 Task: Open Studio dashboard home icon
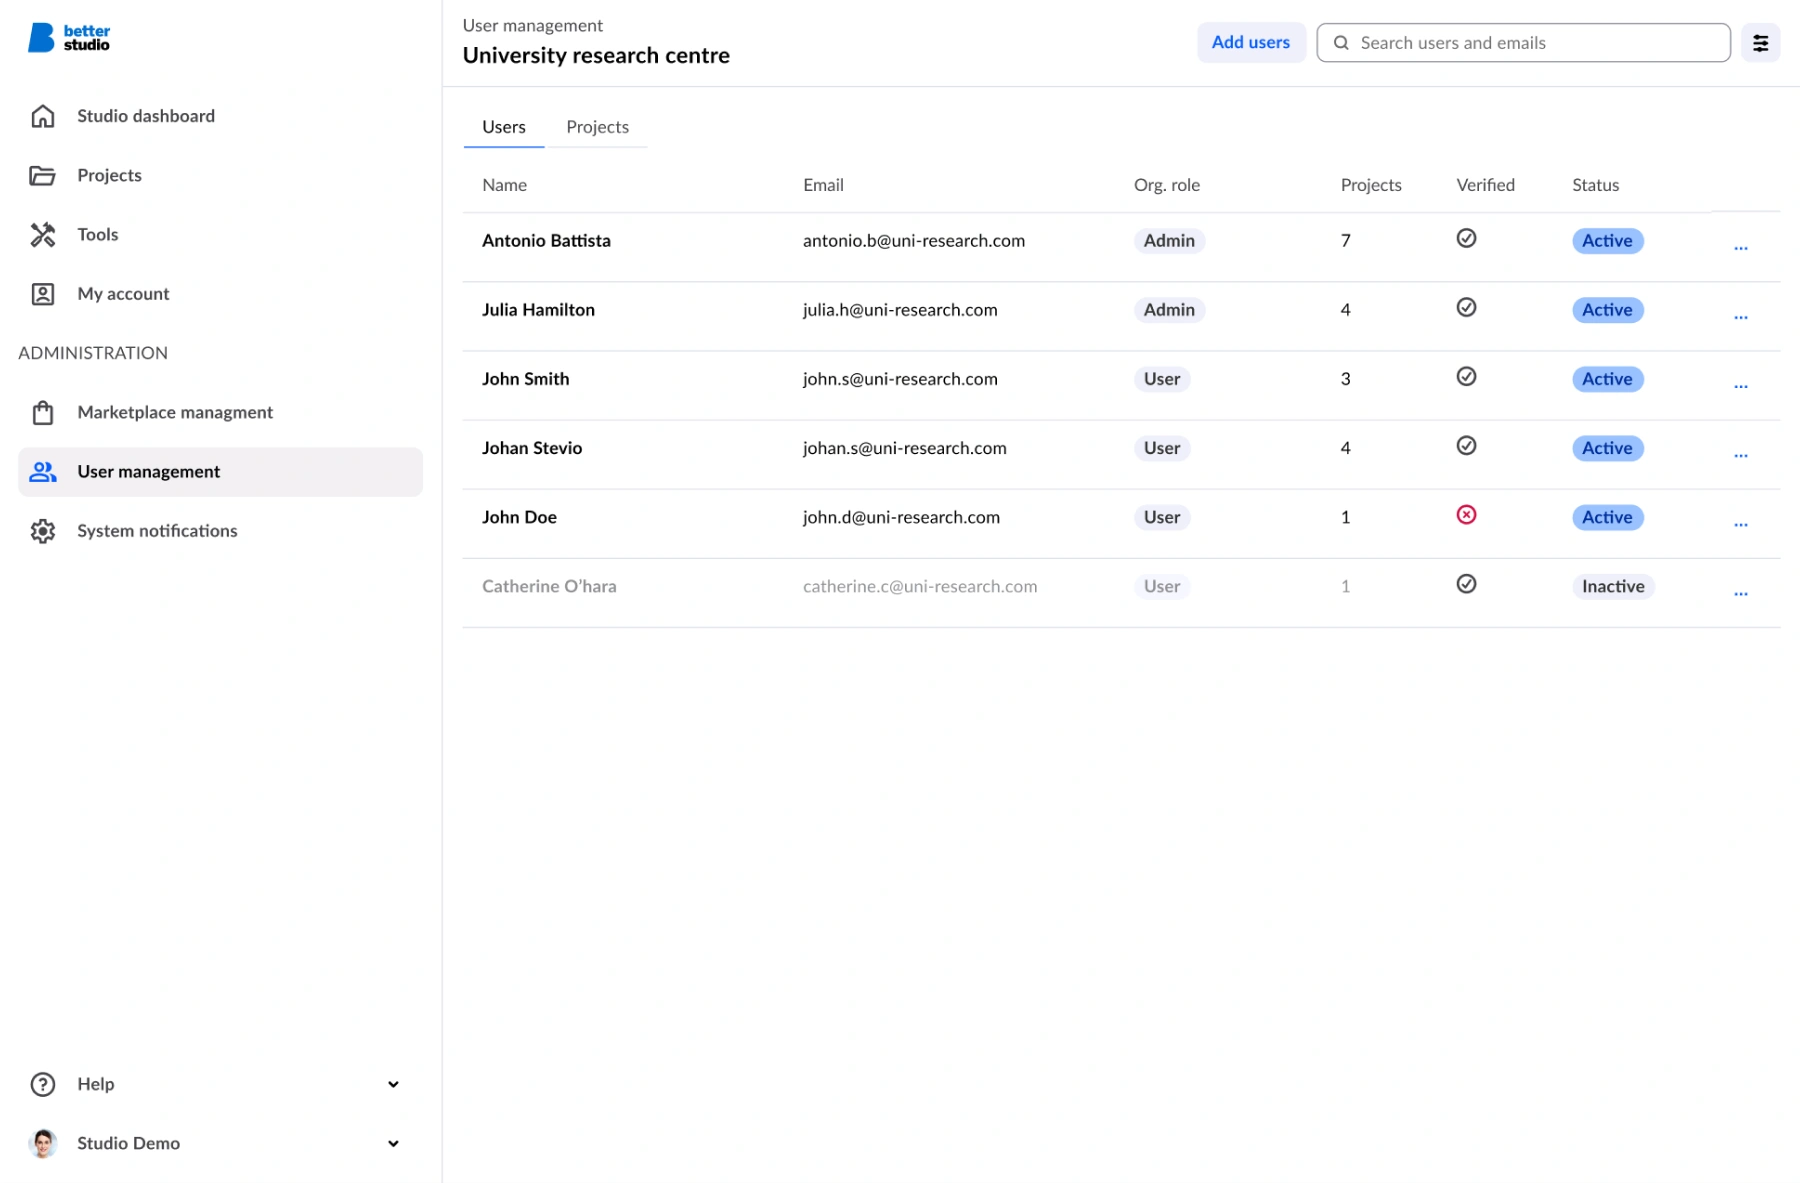(x=43, y=116)
